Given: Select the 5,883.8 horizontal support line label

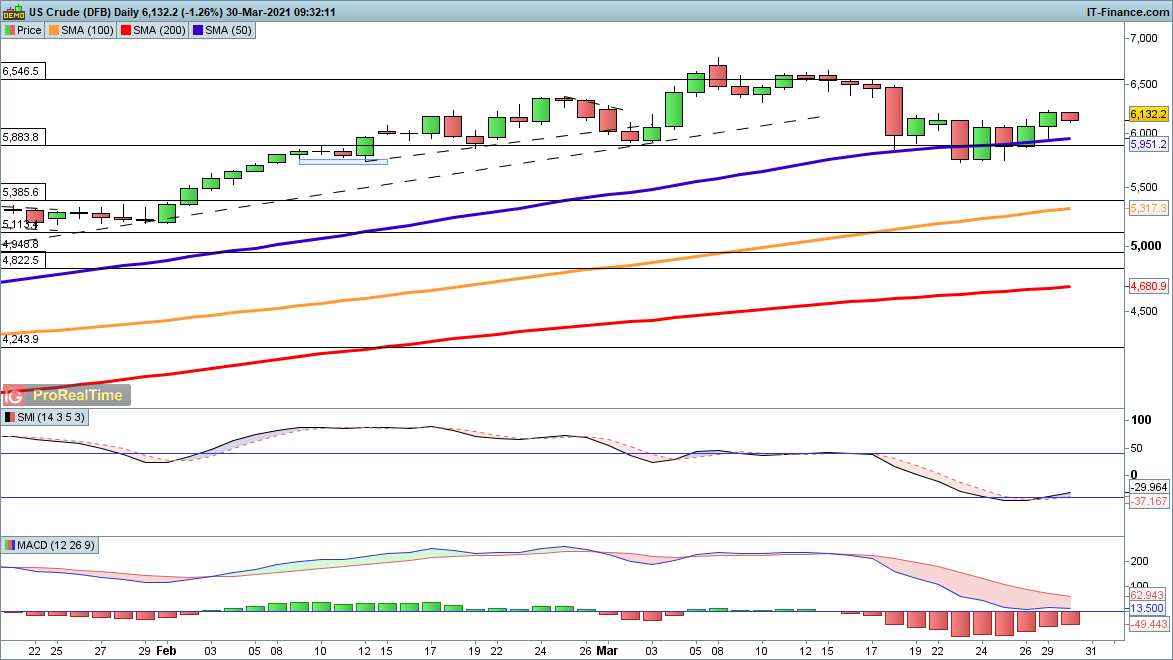Looking at the screenshot, I should pos(21,137).
